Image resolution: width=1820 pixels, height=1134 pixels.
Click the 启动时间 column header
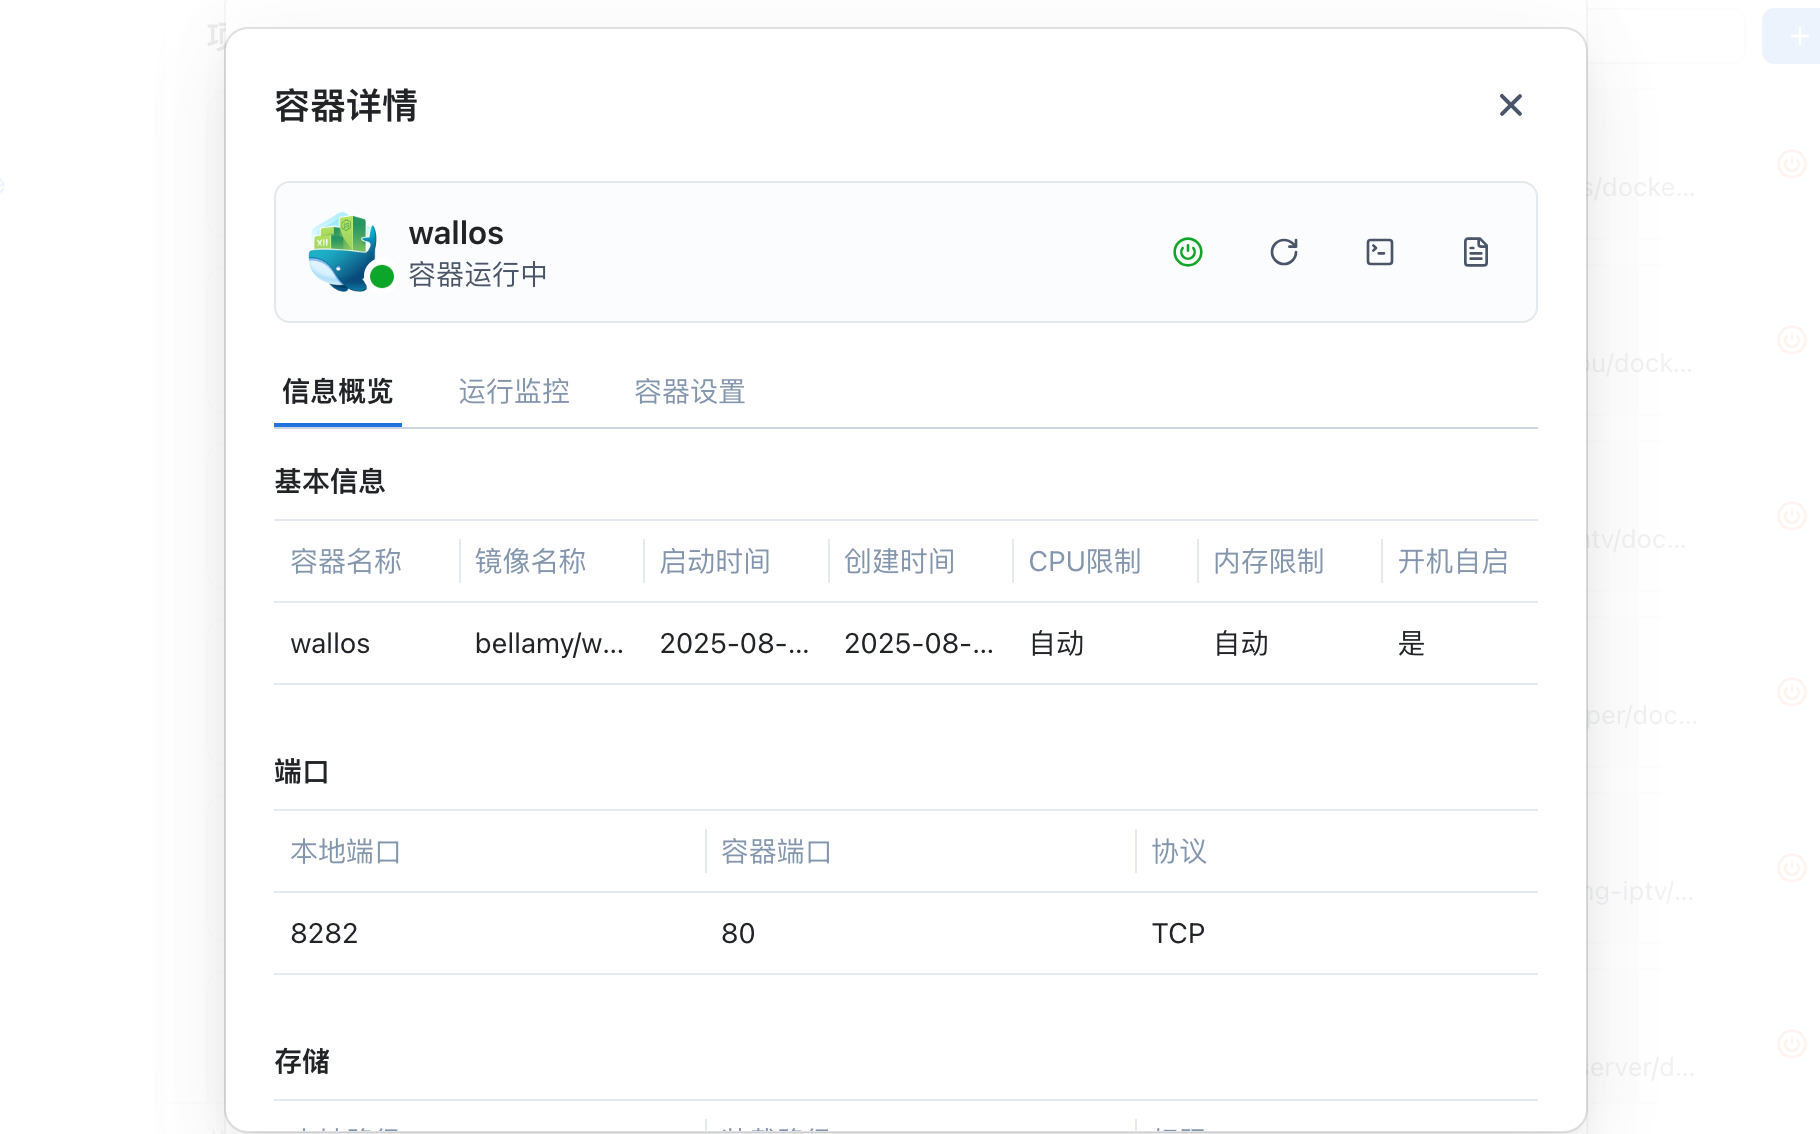[x=715, y=561]
